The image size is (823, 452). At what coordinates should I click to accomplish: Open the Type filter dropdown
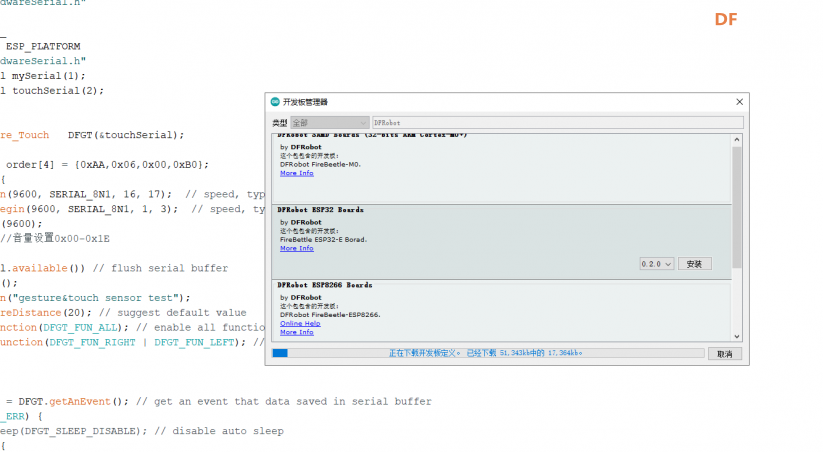coord(329,123)
